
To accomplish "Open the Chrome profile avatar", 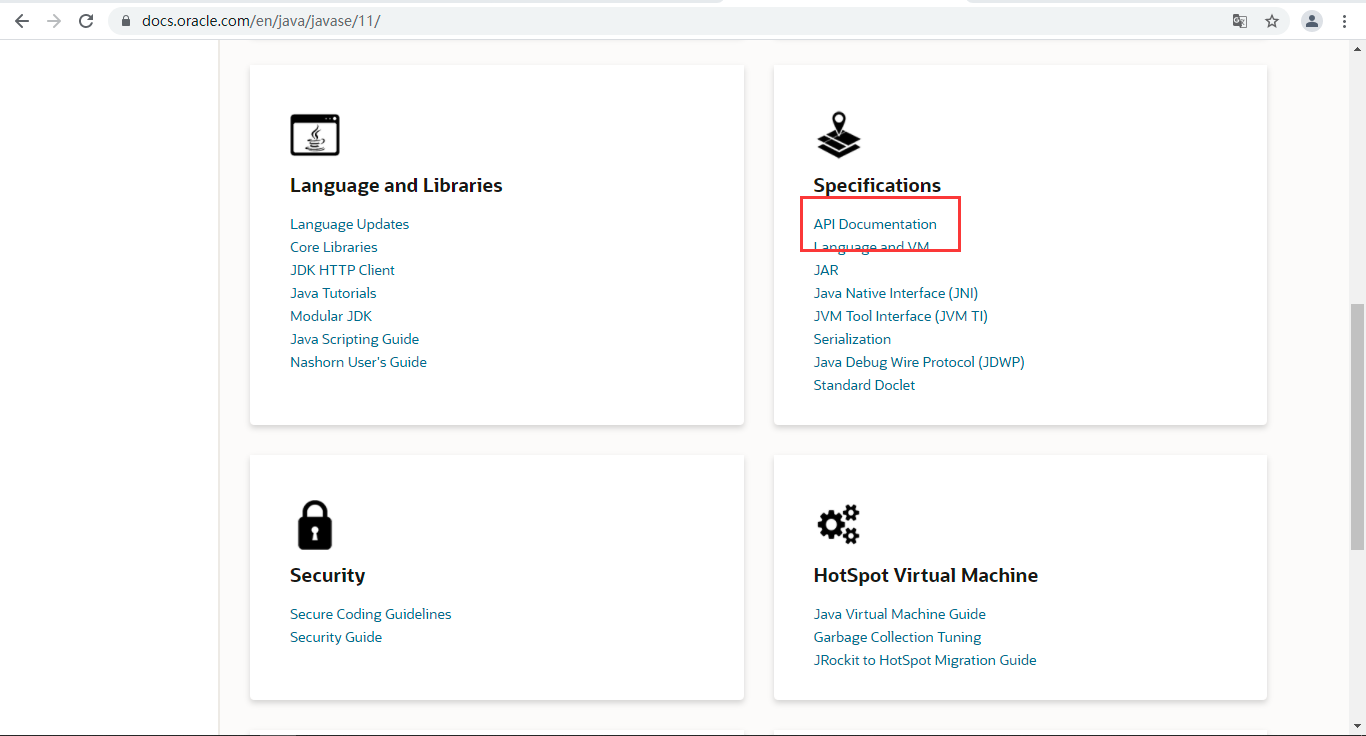I will tap(1312, 21).
